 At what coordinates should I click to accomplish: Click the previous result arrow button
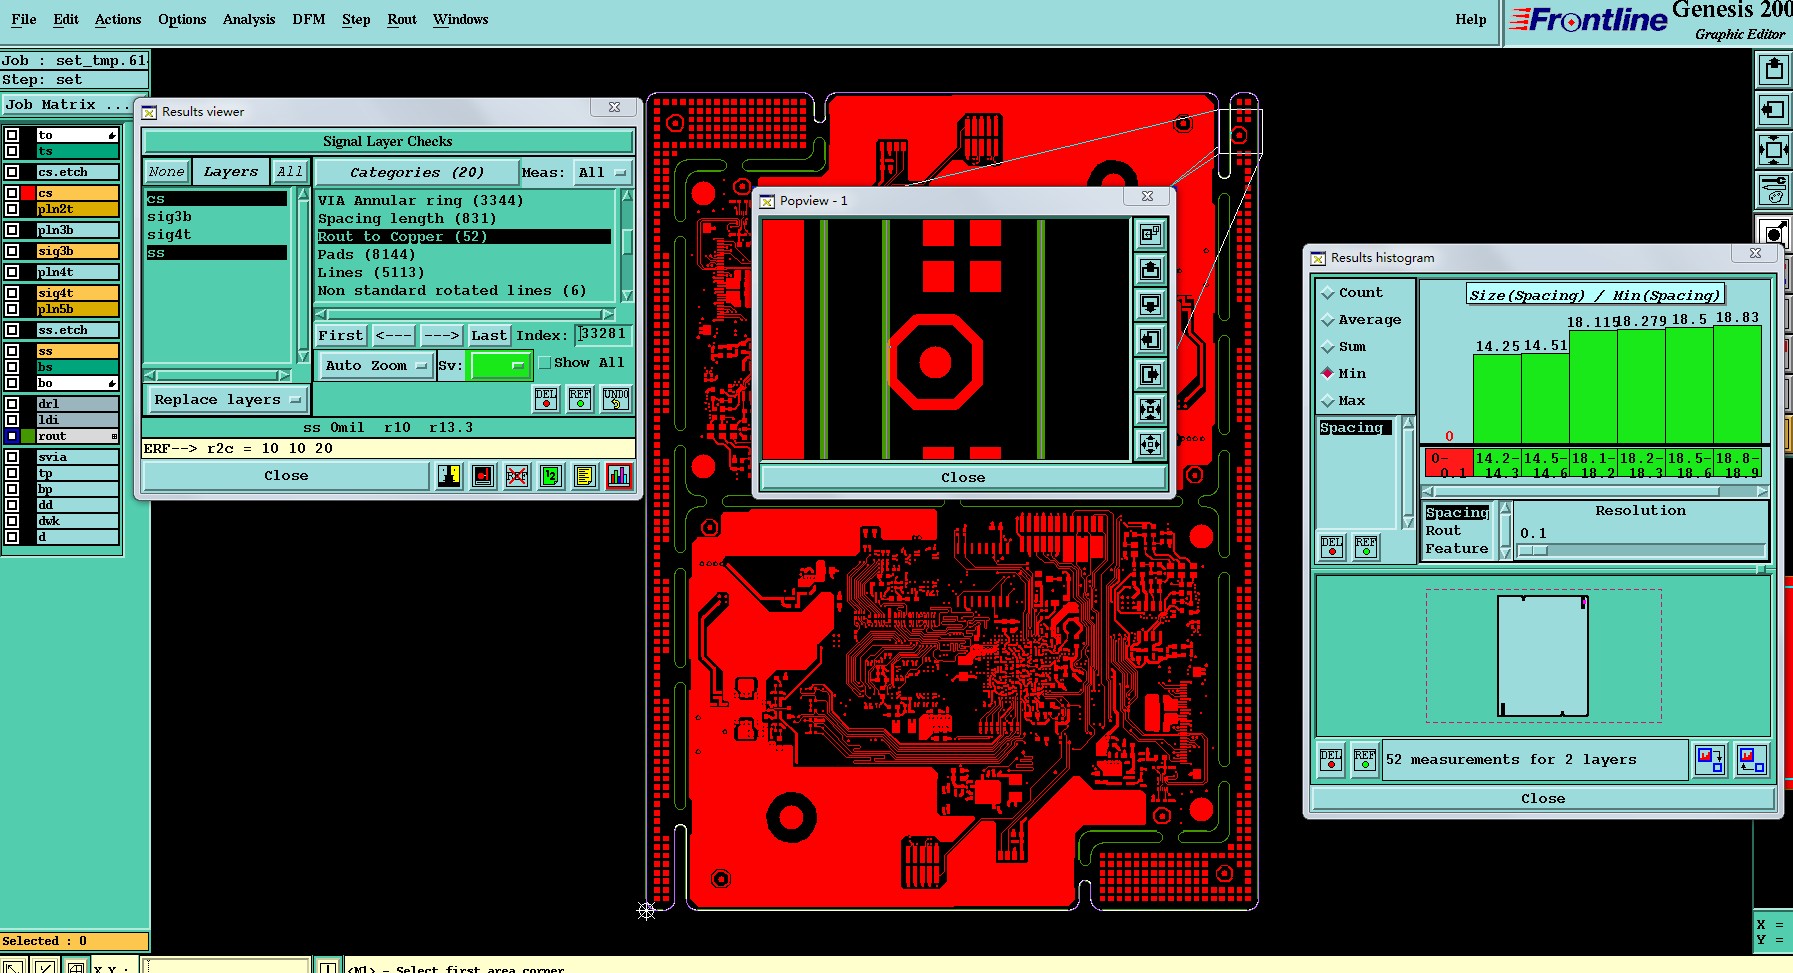[393, 336]
